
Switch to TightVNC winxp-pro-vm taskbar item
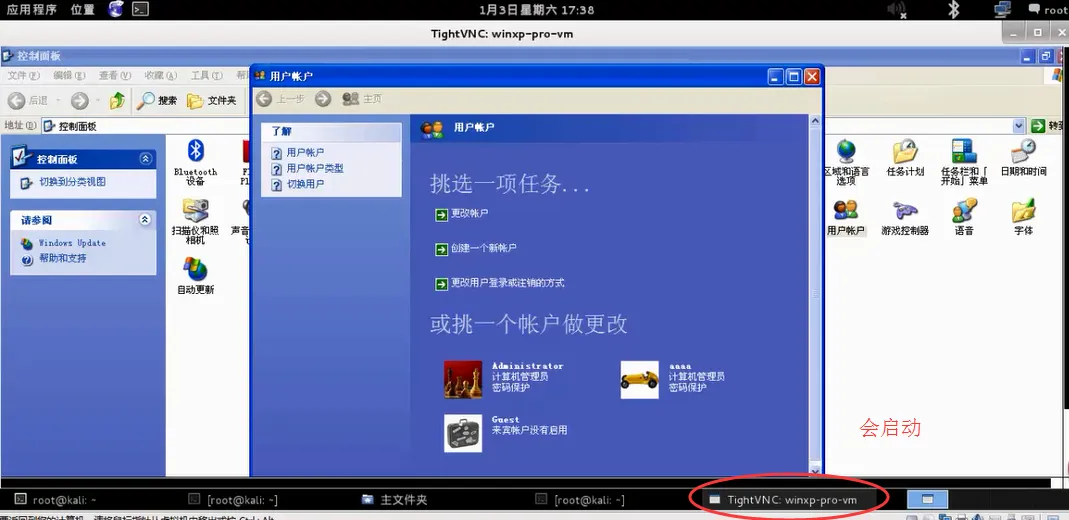(x=791, y=500)
